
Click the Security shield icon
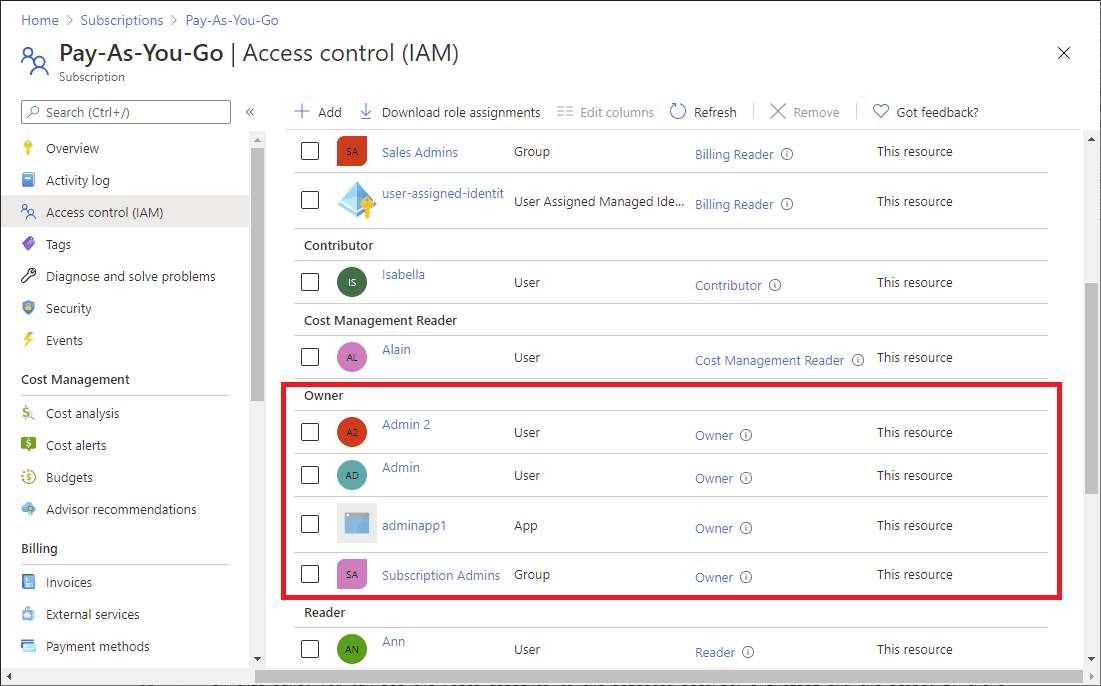(28, 308)
